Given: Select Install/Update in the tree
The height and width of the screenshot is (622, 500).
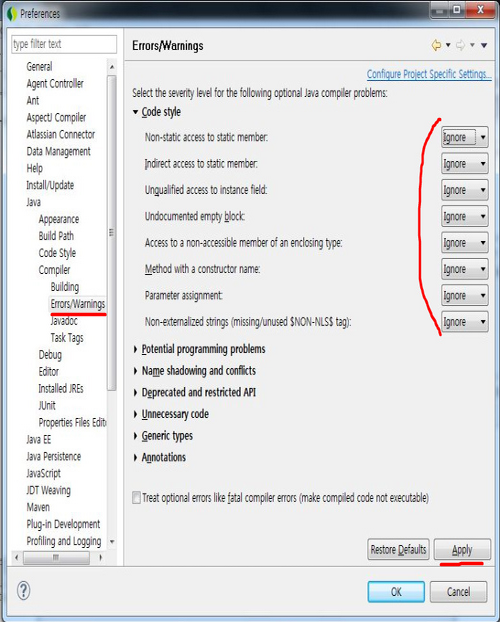Looking at the screenshot, I should (50, 185).
